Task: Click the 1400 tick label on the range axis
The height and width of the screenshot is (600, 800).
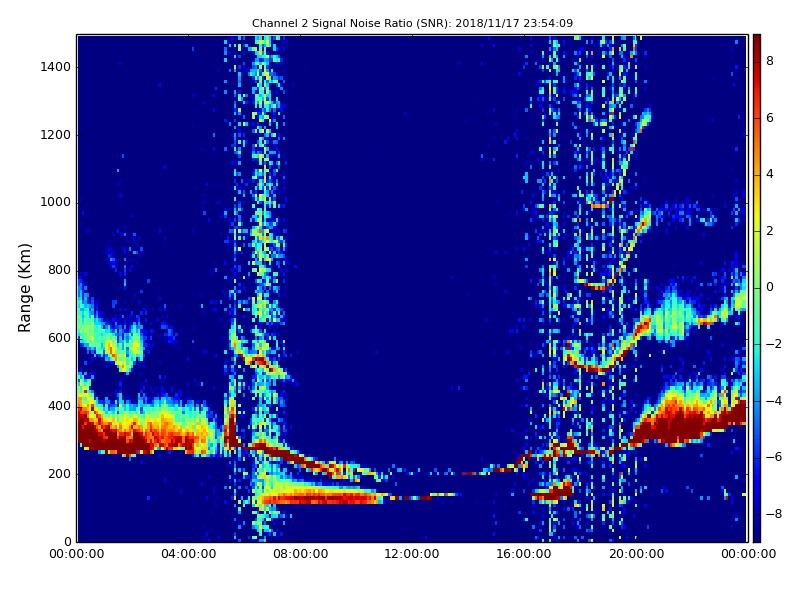Action: (x=56, y=67)
